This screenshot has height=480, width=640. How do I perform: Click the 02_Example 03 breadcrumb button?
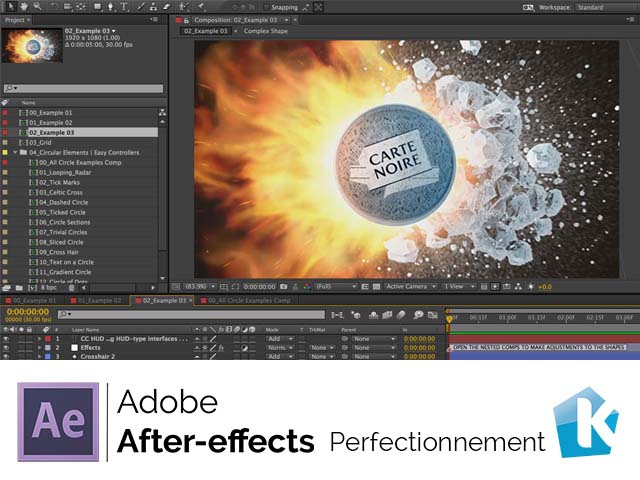[206, 31]
